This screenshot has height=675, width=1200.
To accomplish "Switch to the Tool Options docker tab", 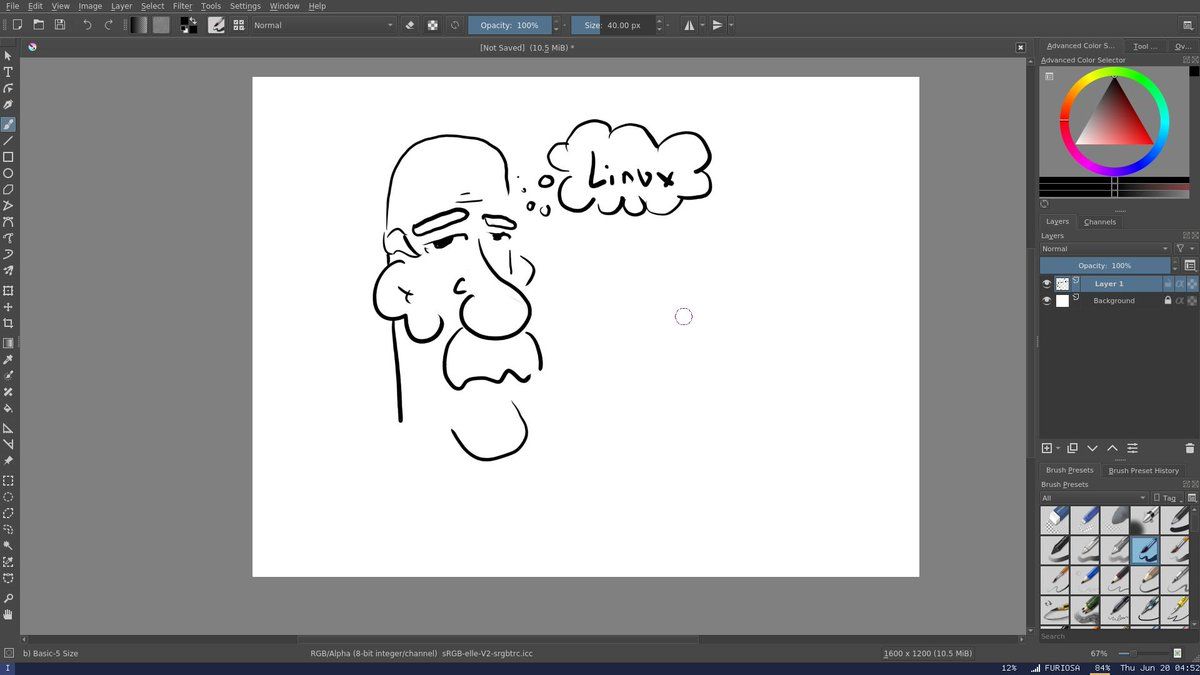I will (1145, 46).
